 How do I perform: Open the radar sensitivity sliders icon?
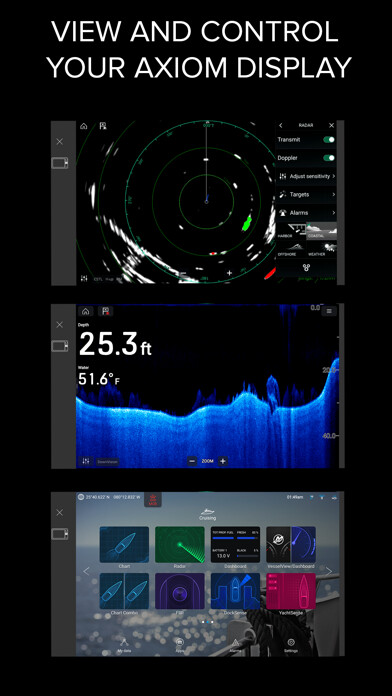(x=84, y=278)
